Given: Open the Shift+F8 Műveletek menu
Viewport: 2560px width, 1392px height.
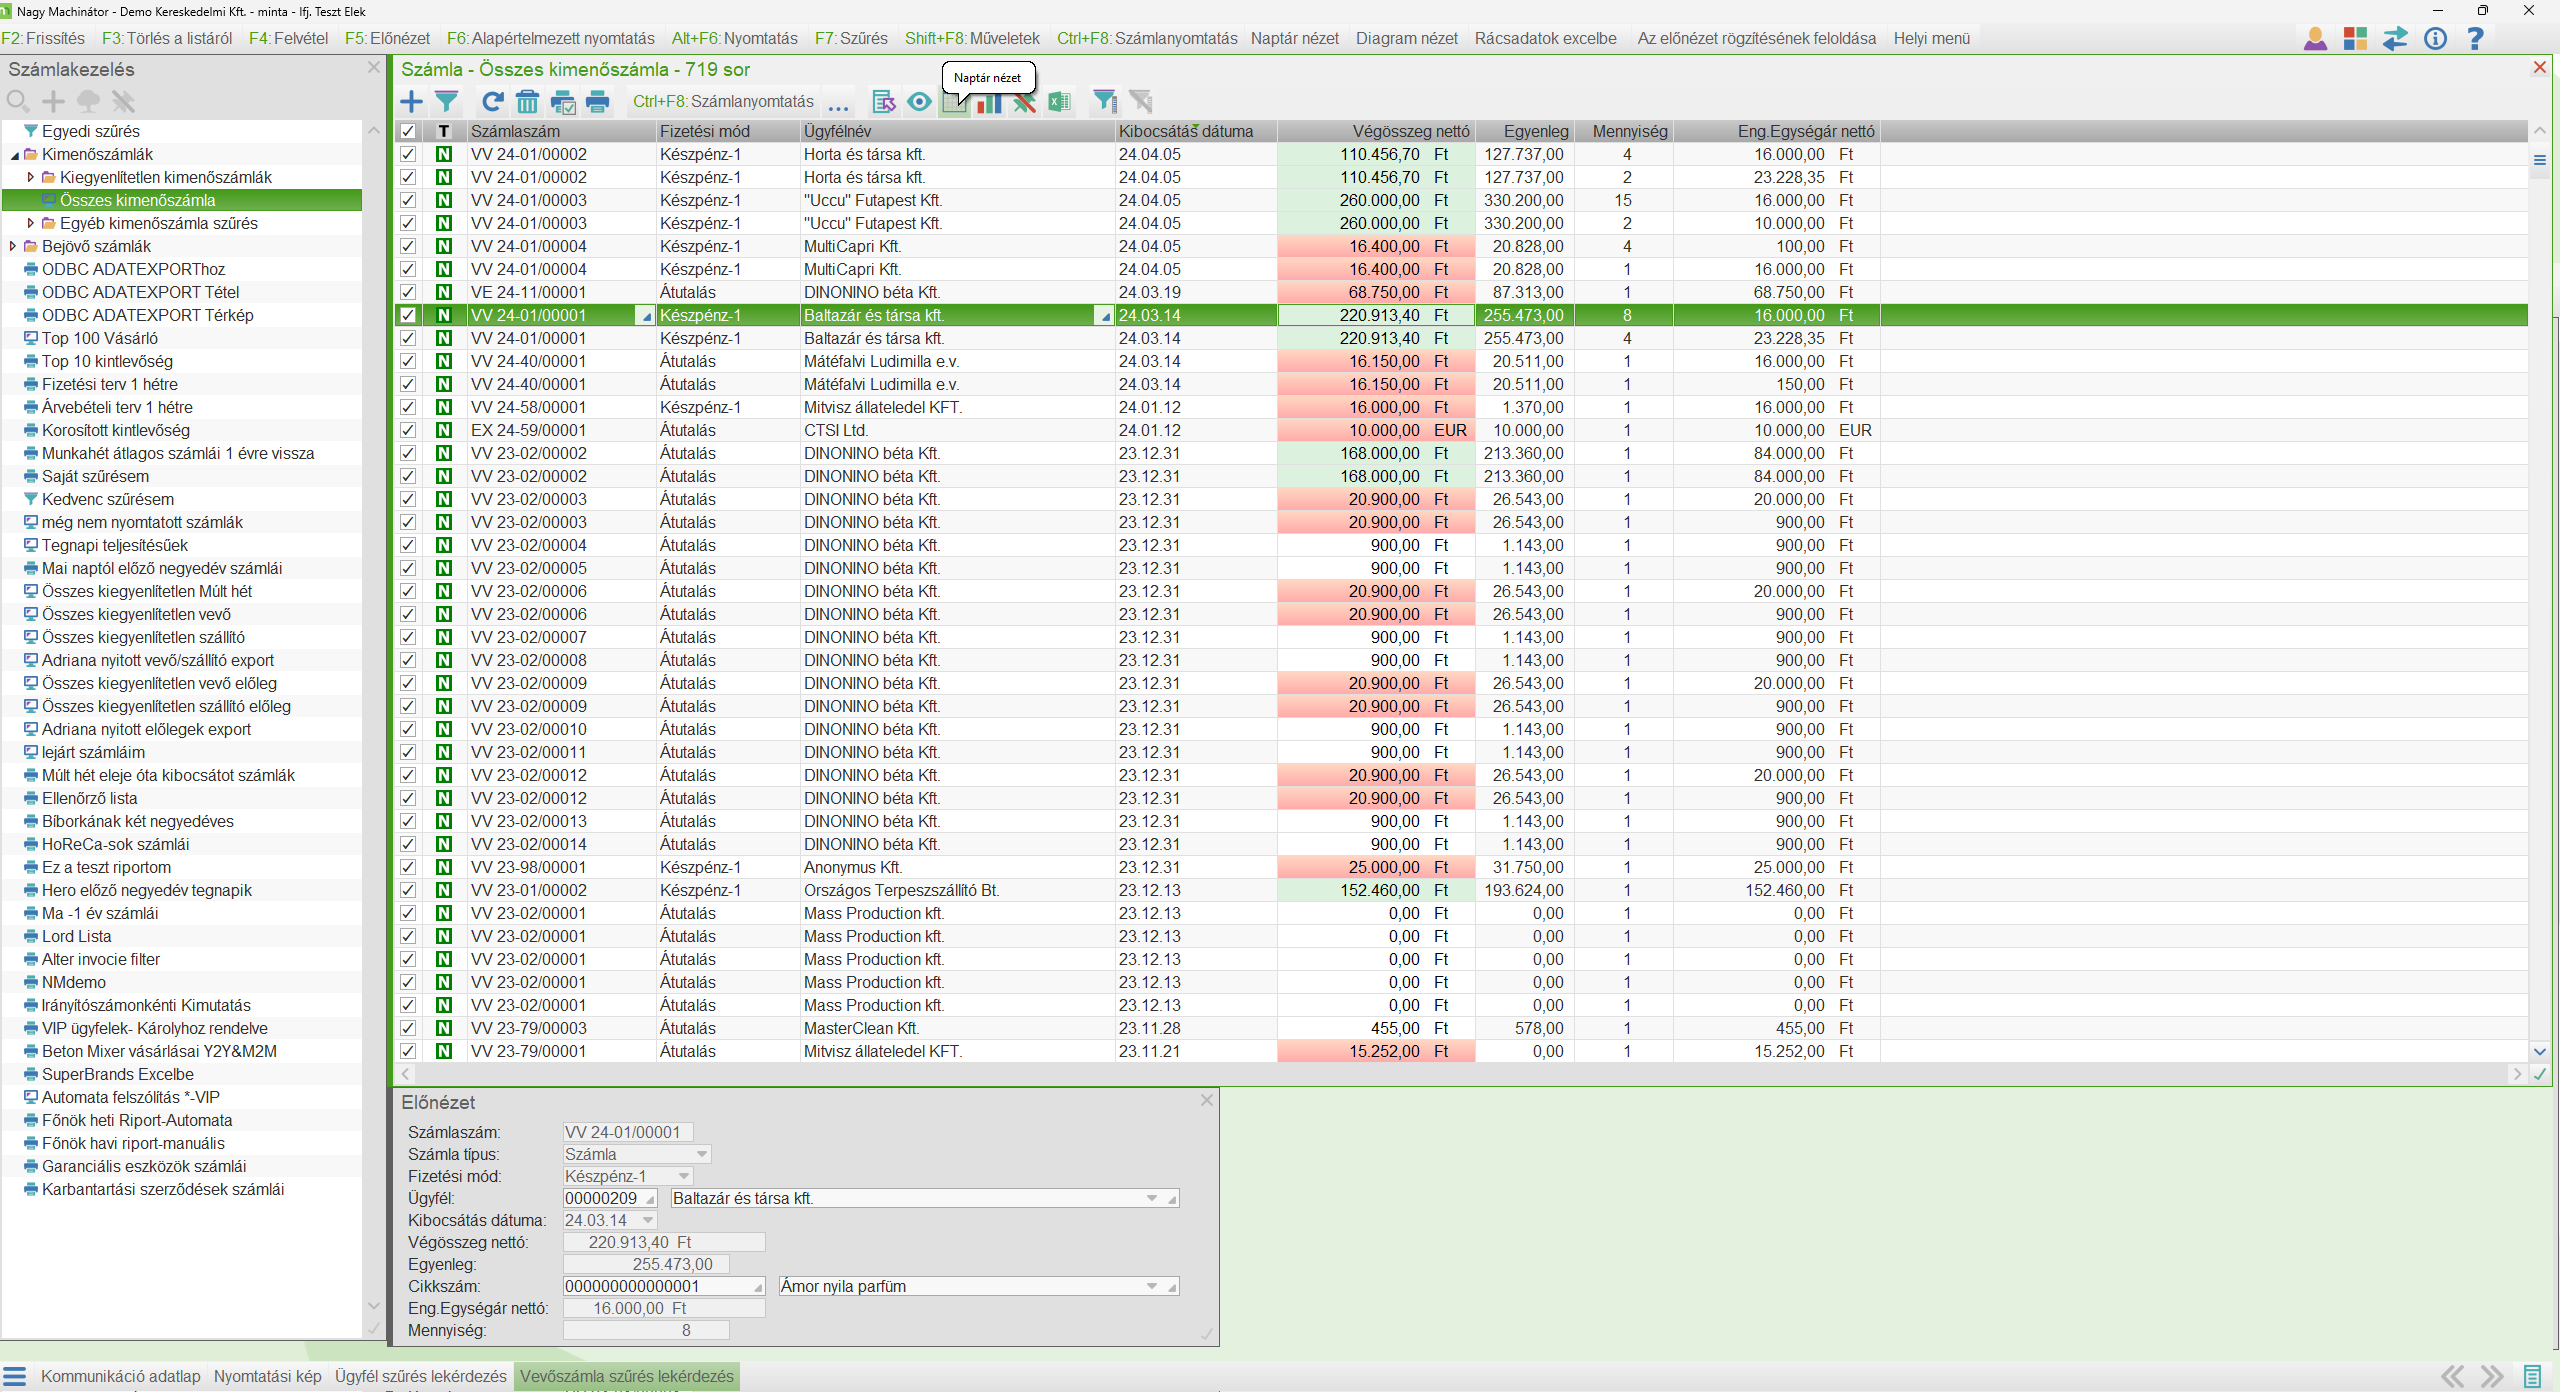Looking at the screenshot, I should pyautogui.click(x=972, y=38).
